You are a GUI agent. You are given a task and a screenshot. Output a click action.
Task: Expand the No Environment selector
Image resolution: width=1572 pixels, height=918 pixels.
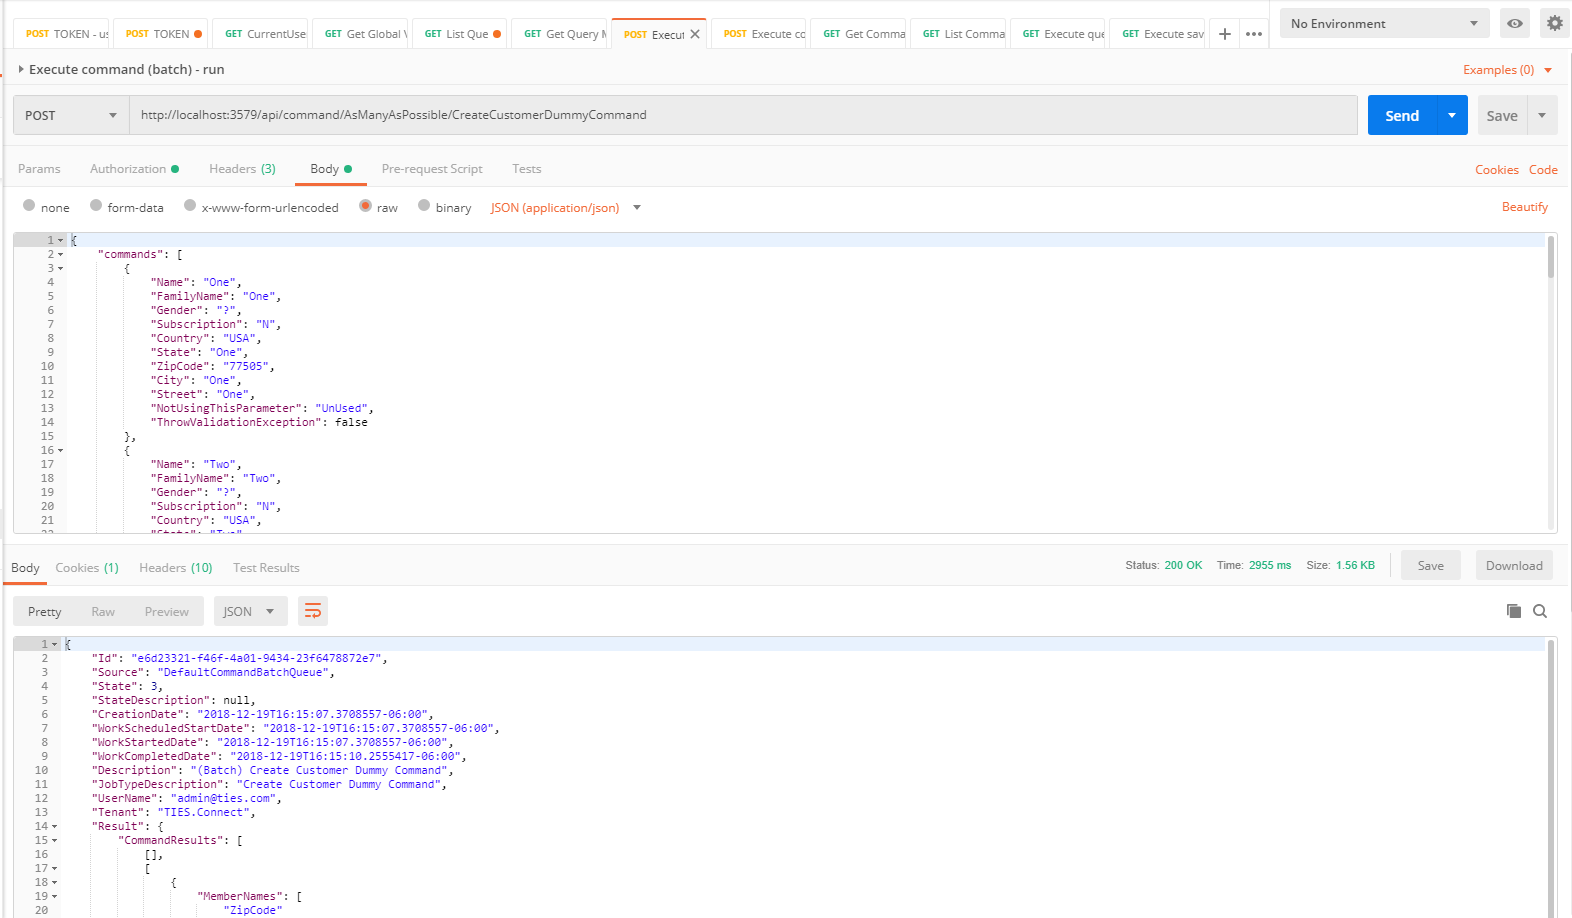1384,23
